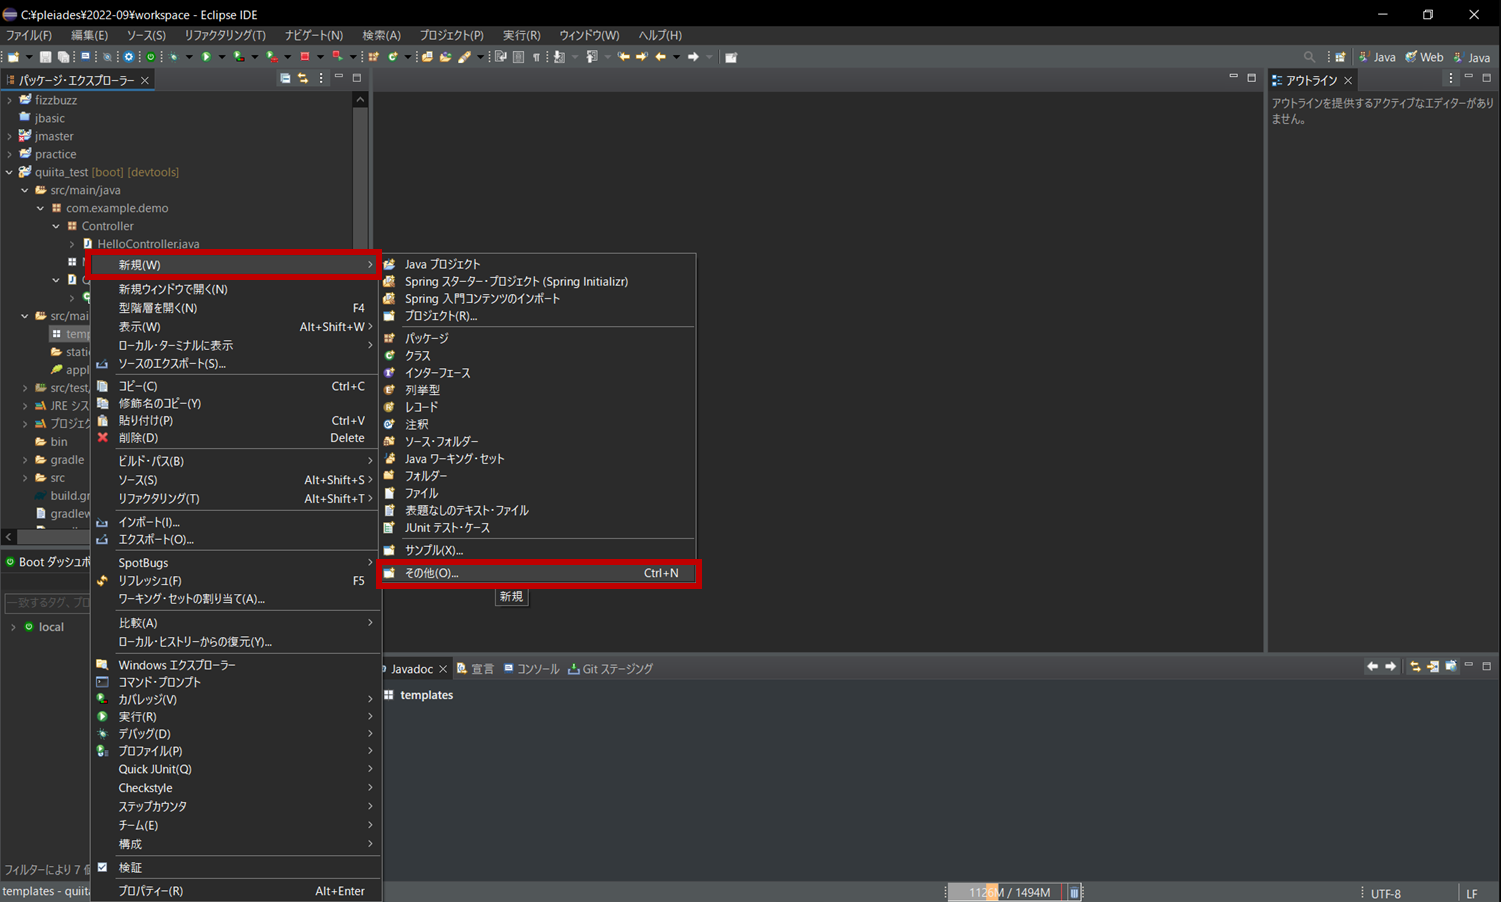Select パッケージ from the New submenu
The height and width of the screenshot is (902, 1501).
click(539, 338)
